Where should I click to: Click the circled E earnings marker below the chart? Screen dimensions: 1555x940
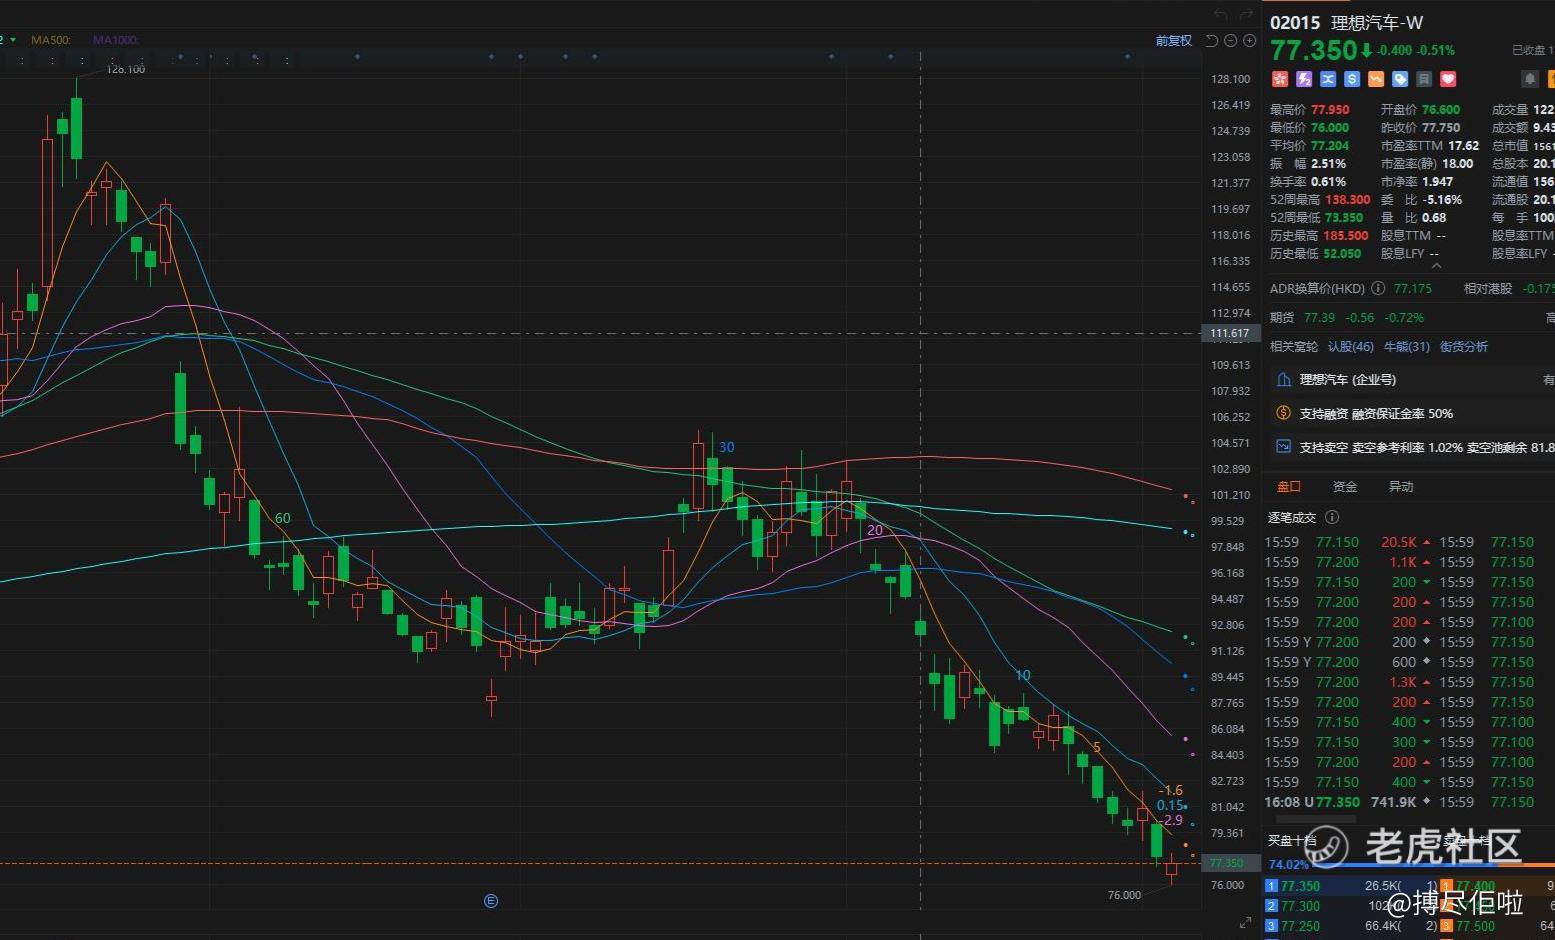tap(491, 901)
